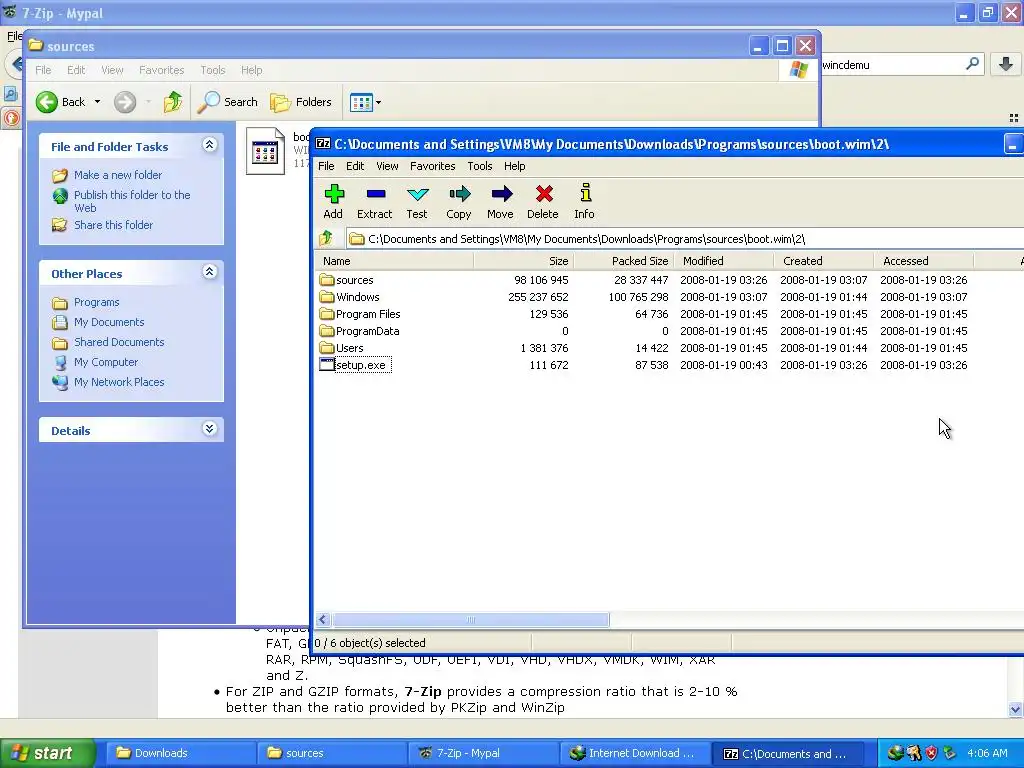Click the red shield tray icon
This screenshot has width=1024, height=768.
click(x=931, y=753)
